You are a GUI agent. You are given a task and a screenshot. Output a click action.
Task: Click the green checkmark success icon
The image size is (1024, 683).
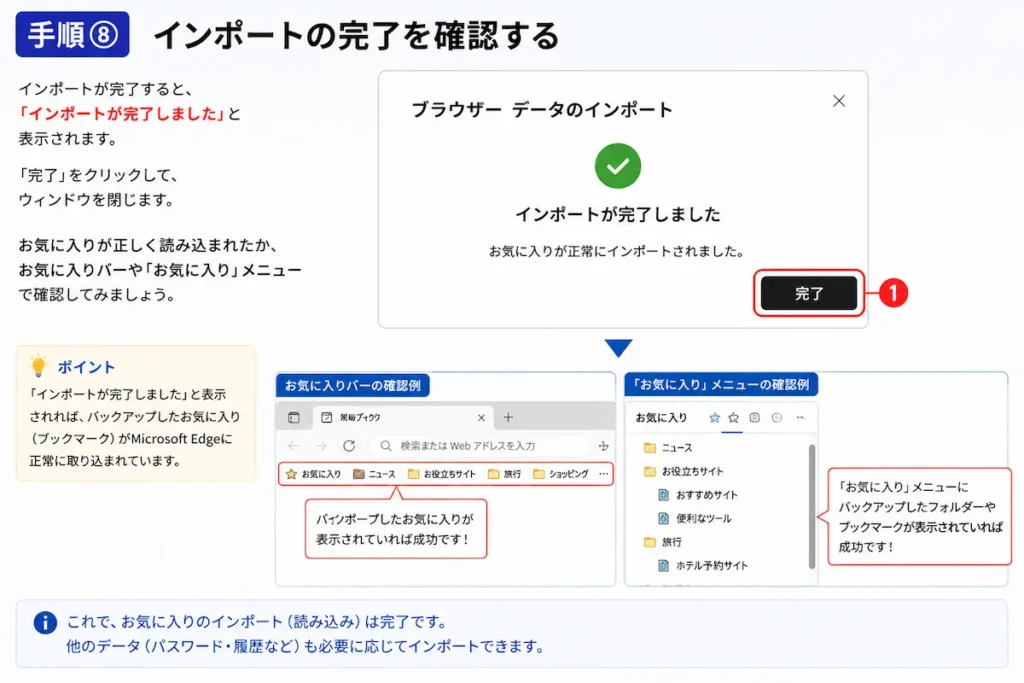pos(618,166)
